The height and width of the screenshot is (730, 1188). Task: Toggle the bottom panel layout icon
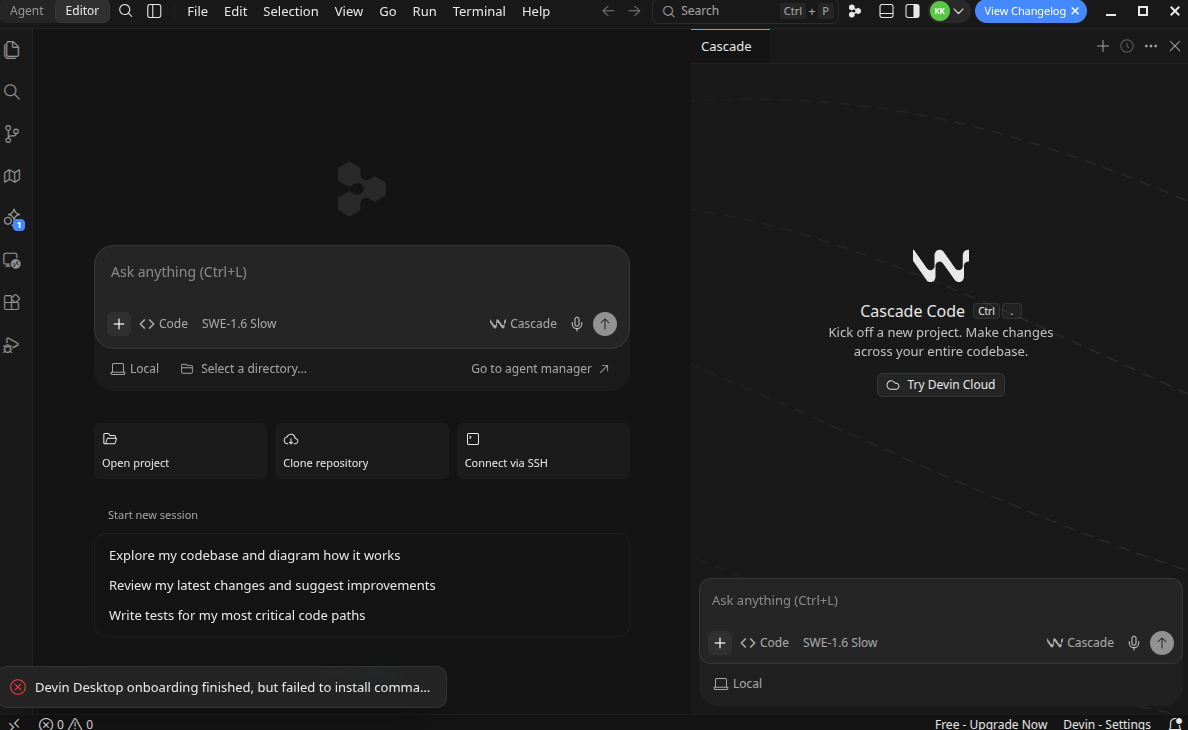coord(886,11)
